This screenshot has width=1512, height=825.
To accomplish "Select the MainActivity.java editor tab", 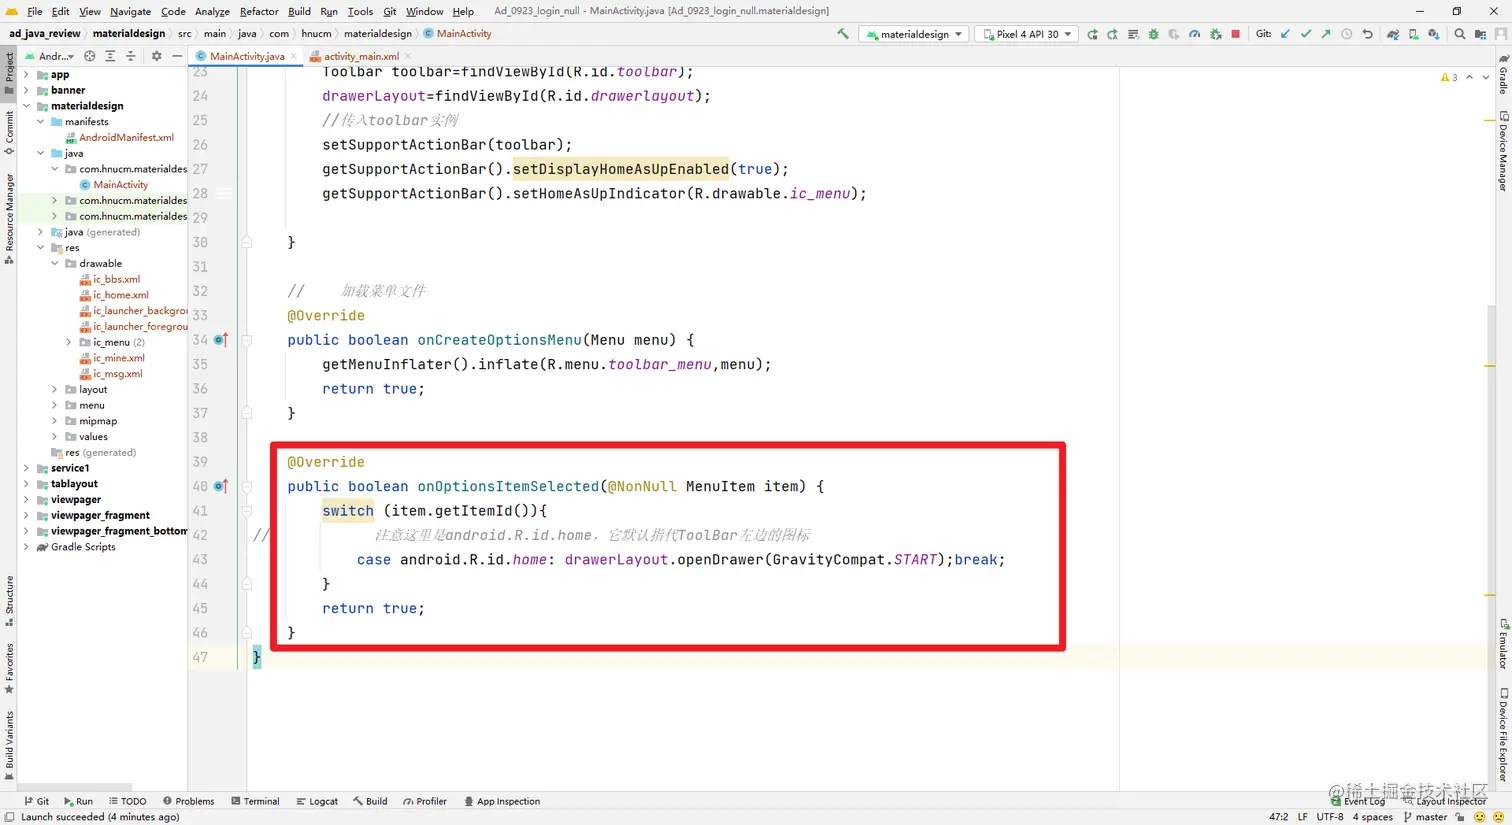I will pyautogui.click(x=247, y=56).
